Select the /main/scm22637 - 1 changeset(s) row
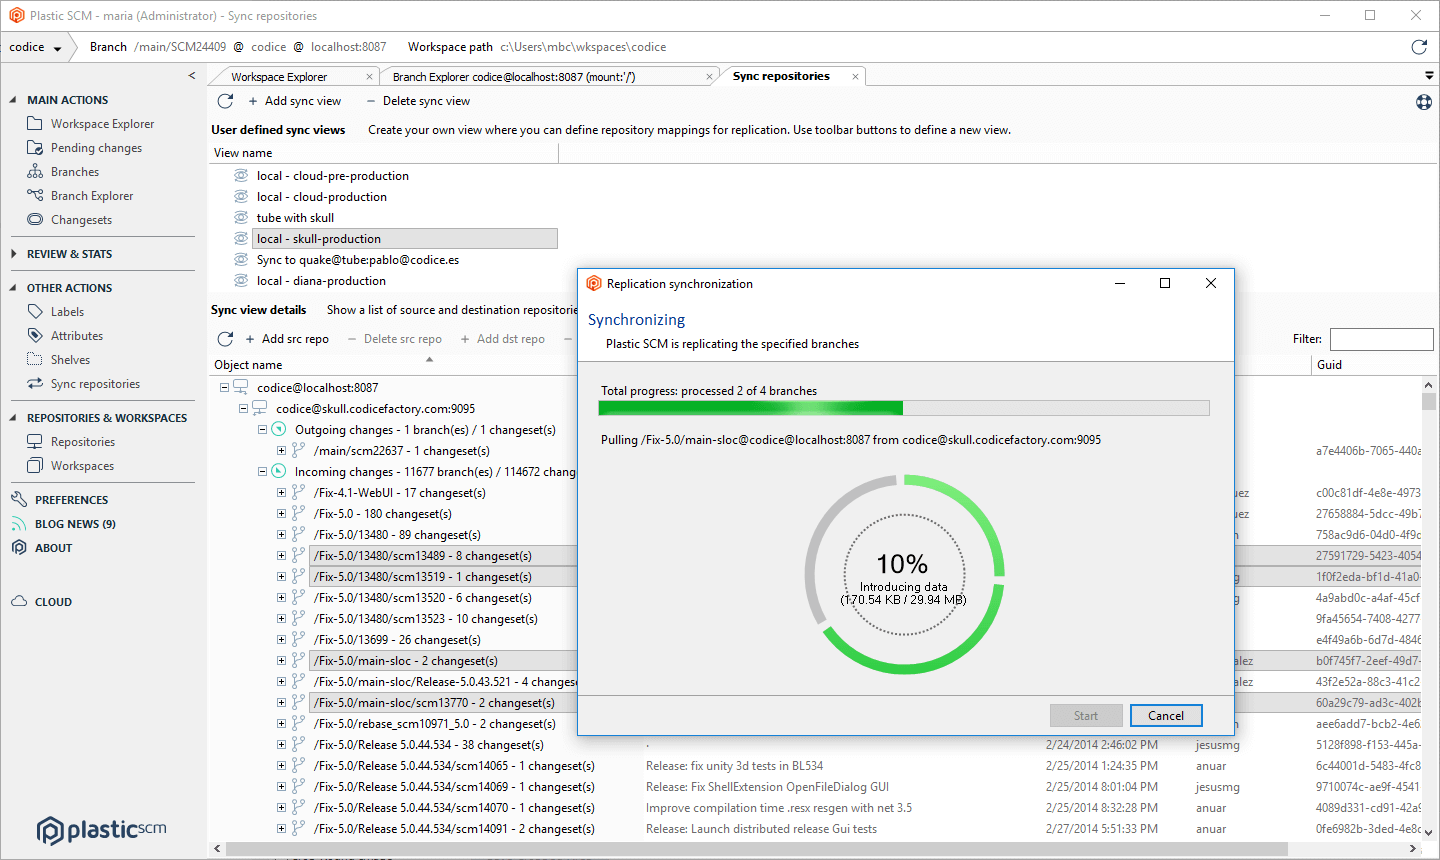The image size is (1440, 860). coord(402,451)
